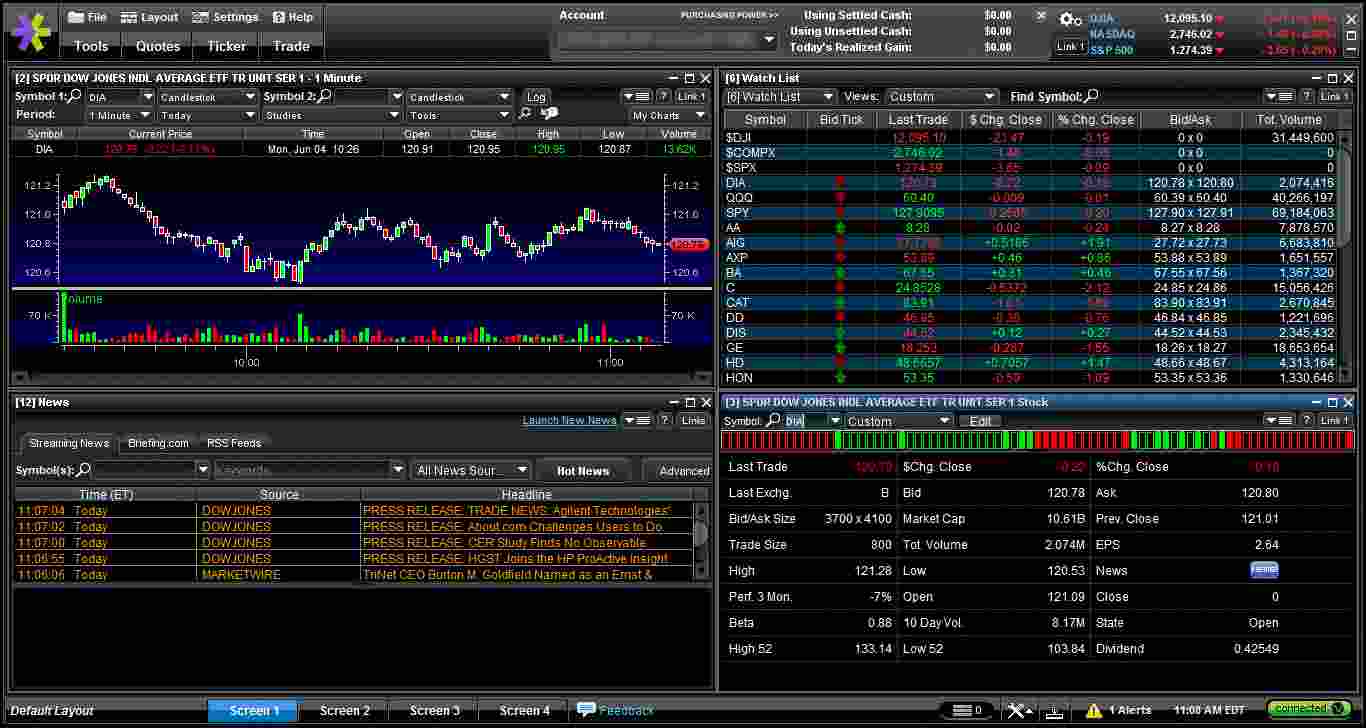Expand the chart Tools dropdown
This screenshot has width=1366, height=728.
[505, 115]
